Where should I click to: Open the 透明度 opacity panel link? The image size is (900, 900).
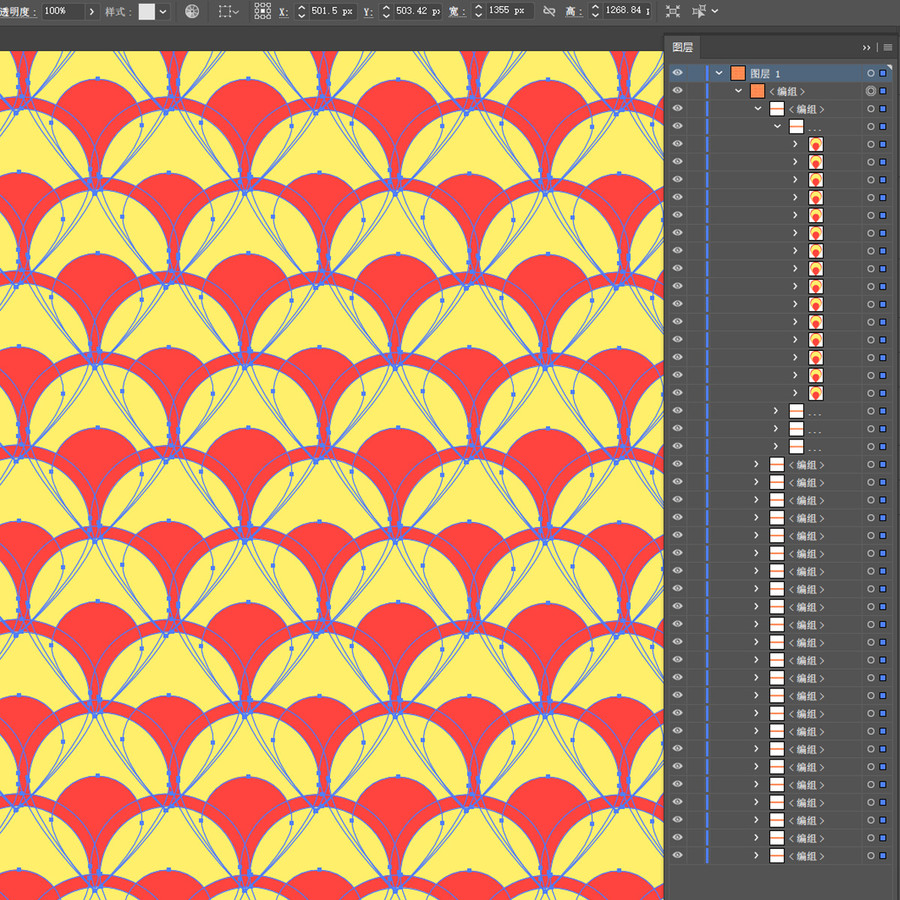tap(17, 11)
